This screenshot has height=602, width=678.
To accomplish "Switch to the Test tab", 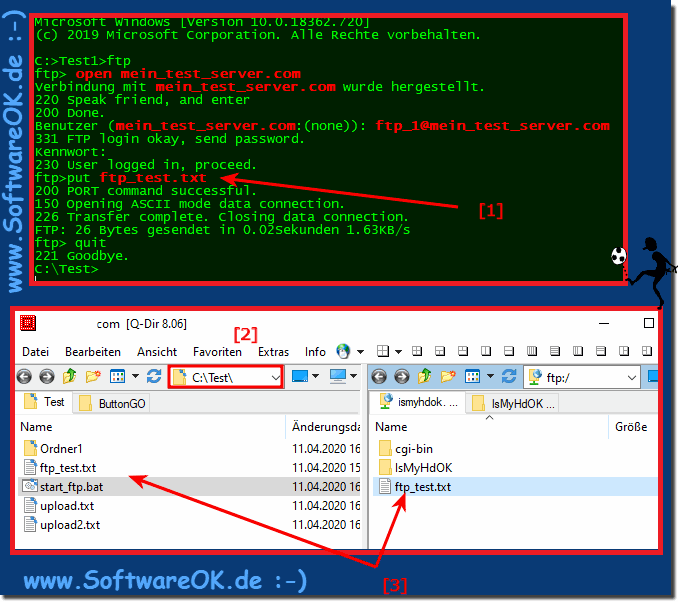I will coord(44,402).
